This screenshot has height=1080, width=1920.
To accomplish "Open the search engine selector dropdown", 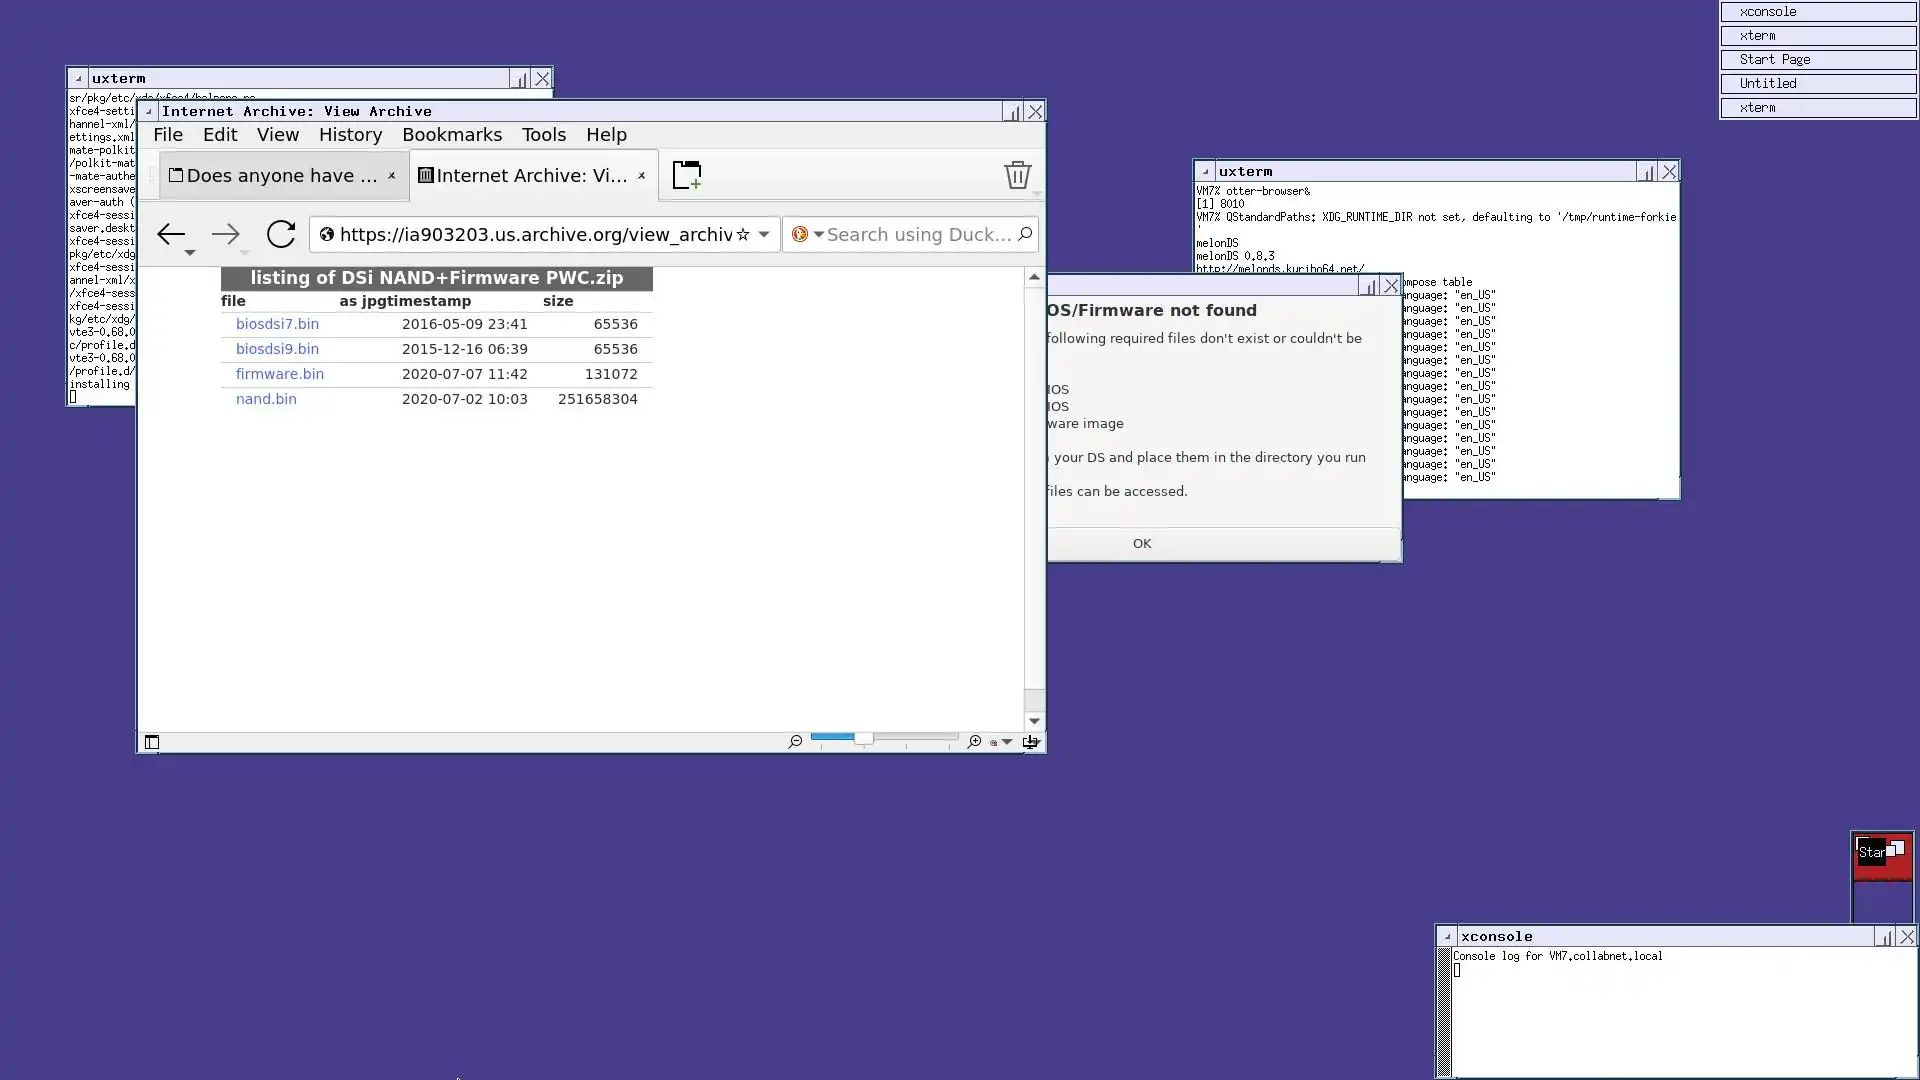I will pyautogui.click(x=818, y=234).
